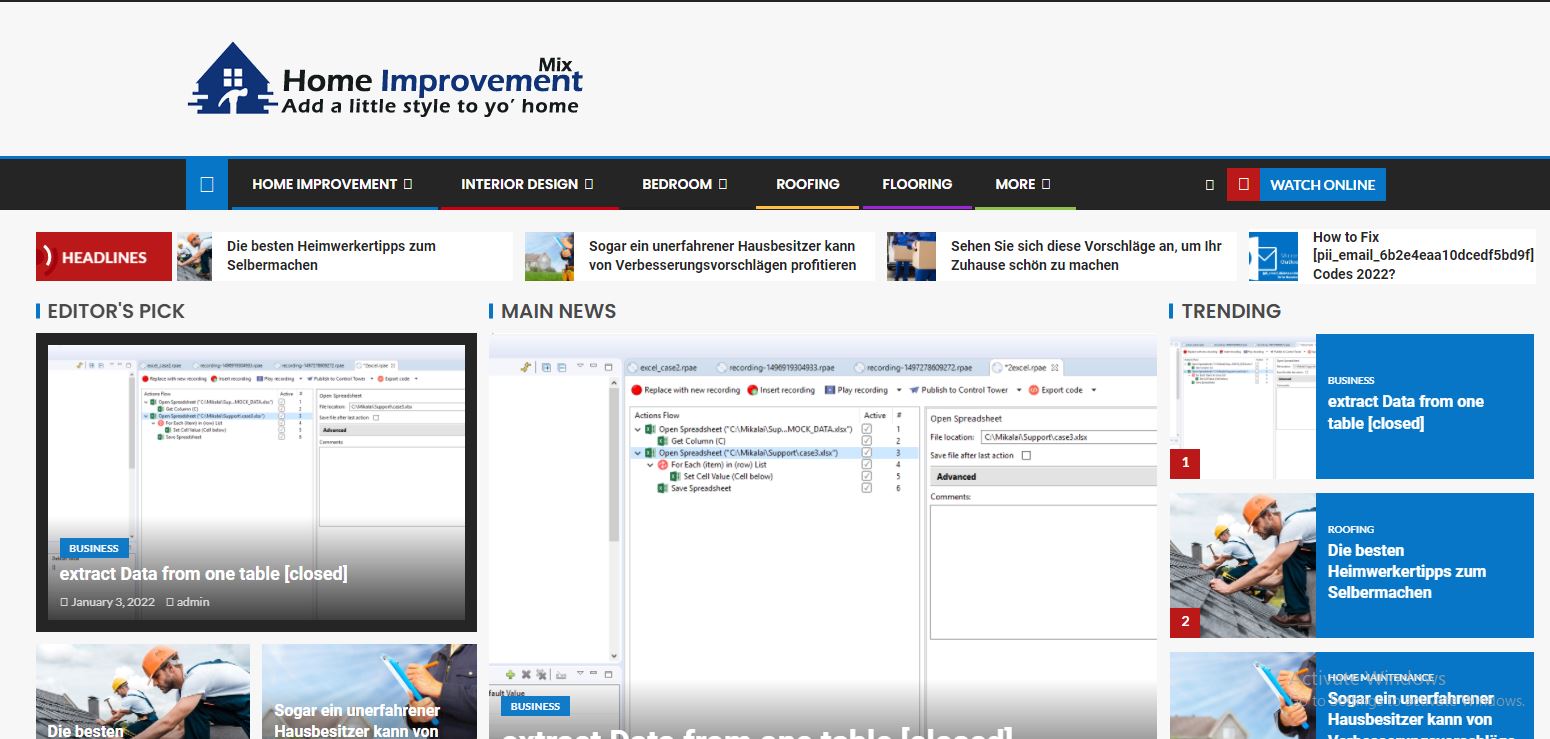Go to the Flooring menu item

click(917, 184)
